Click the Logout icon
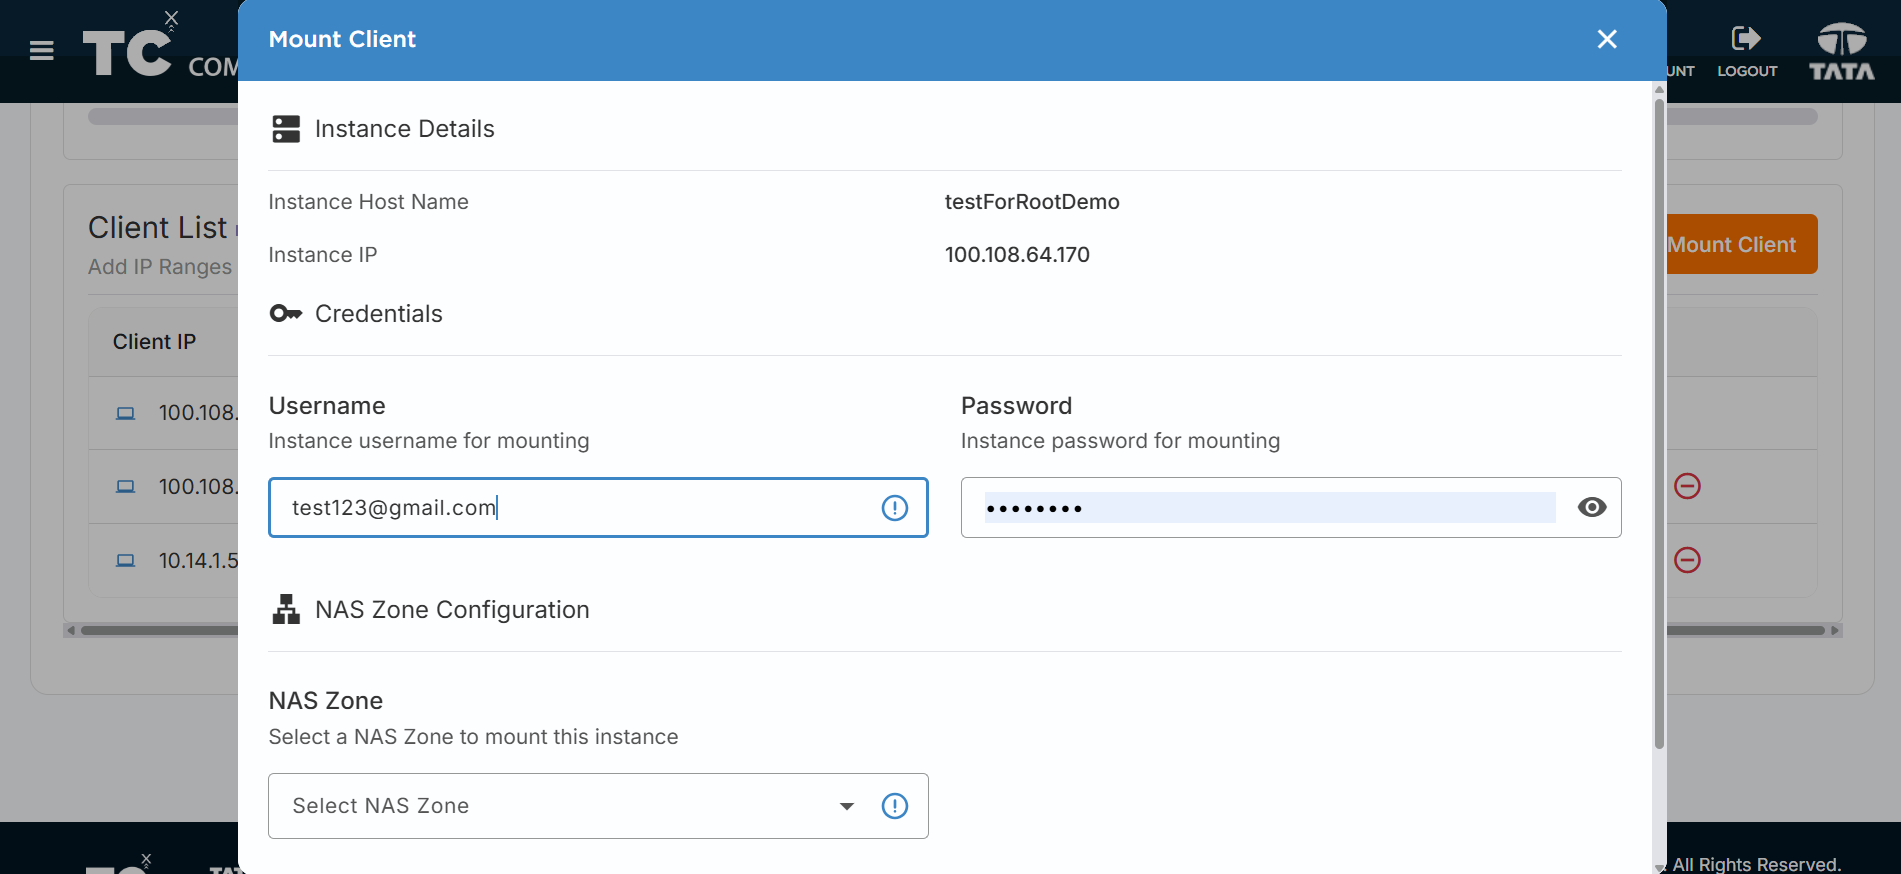The height and width of the screenshot is (874, 1901). 1746,39
